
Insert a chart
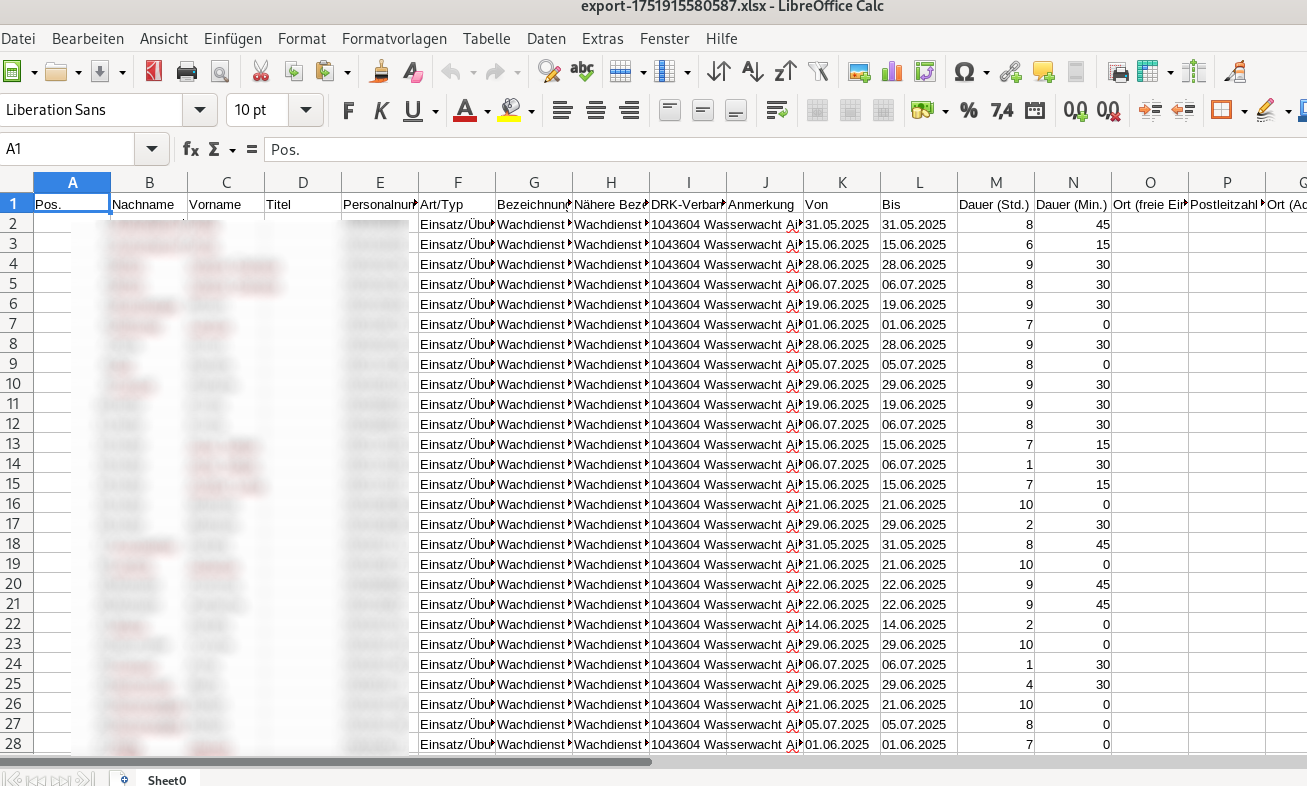tap(891, 72)
